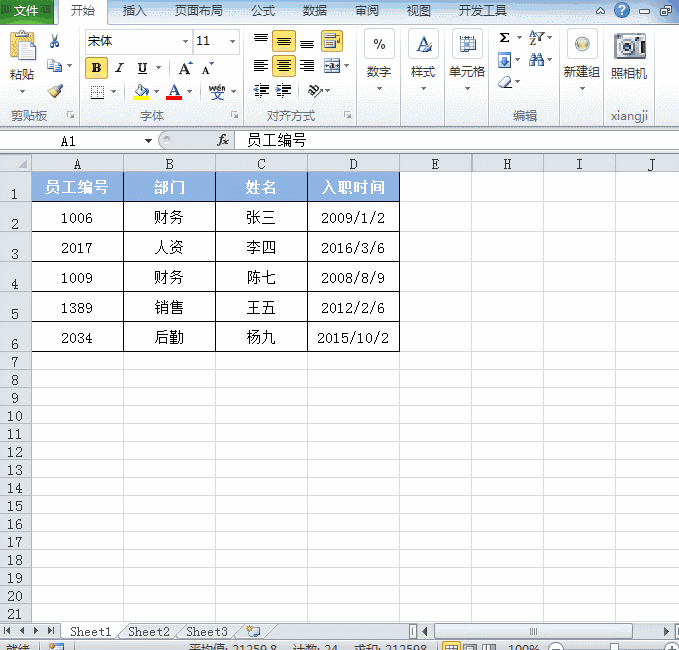Screen dimensions: 679x650
Task: Open the Number format group
Action: pyautogui.click(x=379, y=60)
